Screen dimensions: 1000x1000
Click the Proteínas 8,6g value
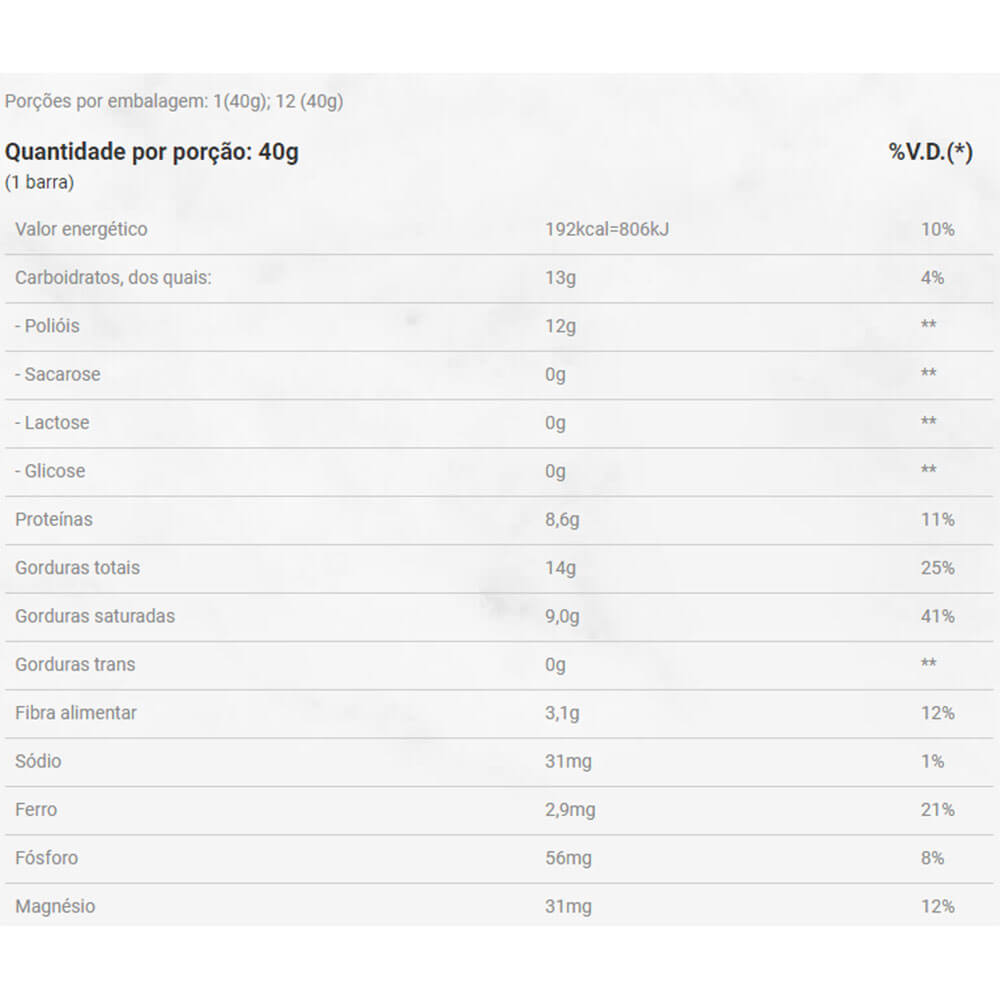coord(563,519)
